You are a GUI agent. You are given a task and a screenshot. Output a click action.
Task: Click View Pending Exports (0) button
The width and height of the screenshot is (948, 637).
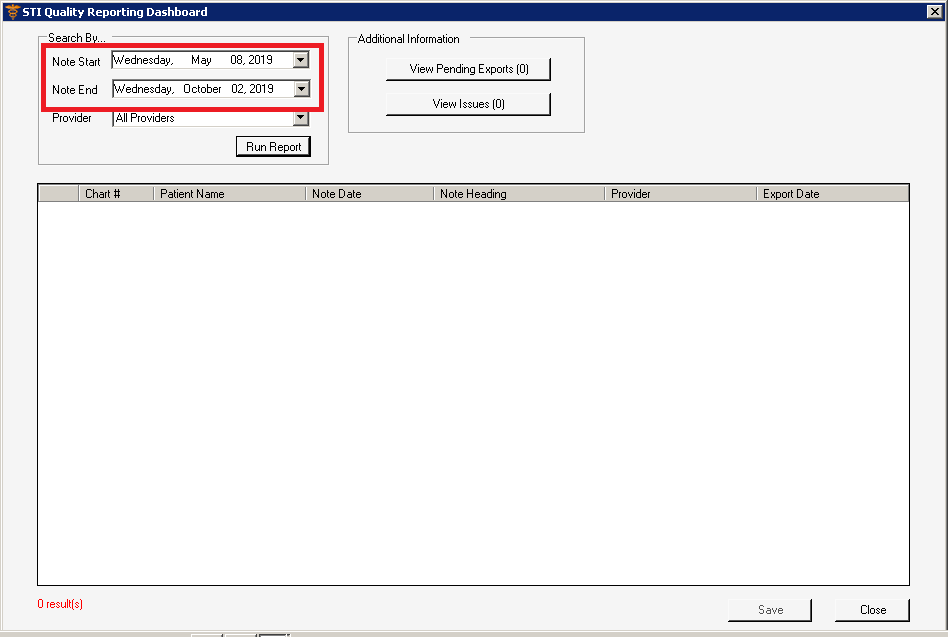tap(469, 69)
